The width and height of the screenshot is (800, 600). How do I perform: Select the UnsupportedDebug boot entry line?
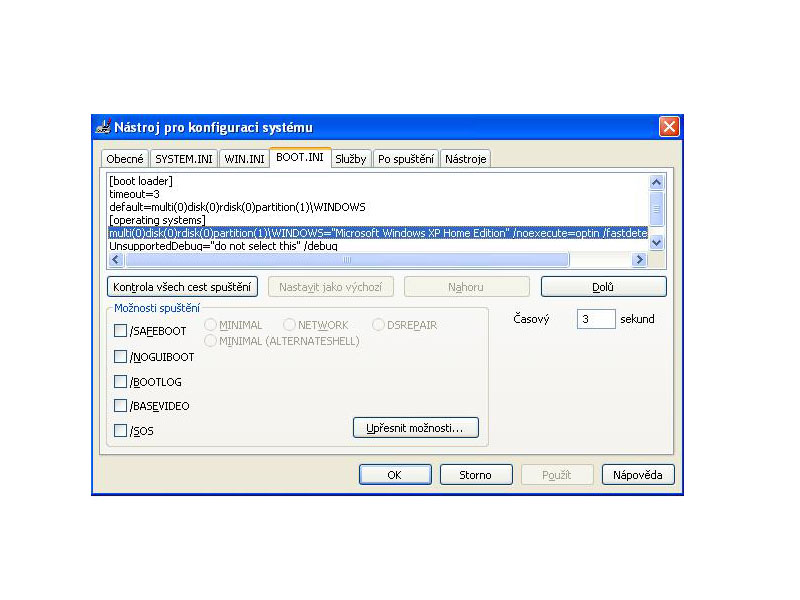tap(223, 246)
